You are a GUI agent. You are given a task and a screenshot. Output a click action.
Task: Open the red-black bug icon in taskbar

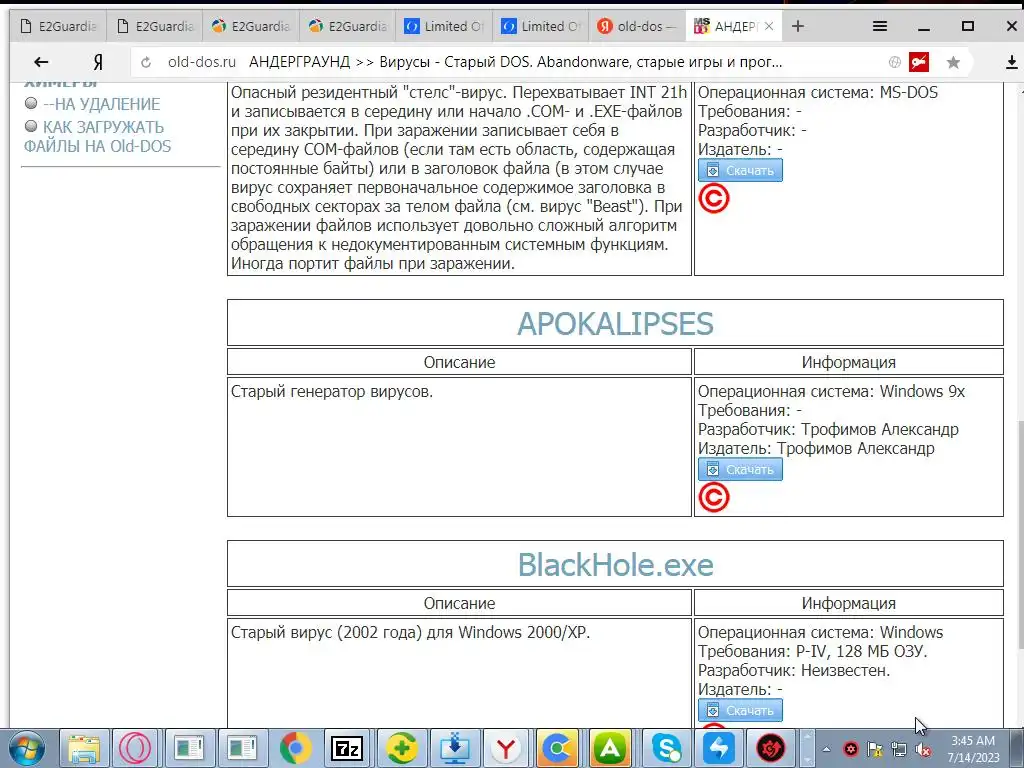point(771,748)
